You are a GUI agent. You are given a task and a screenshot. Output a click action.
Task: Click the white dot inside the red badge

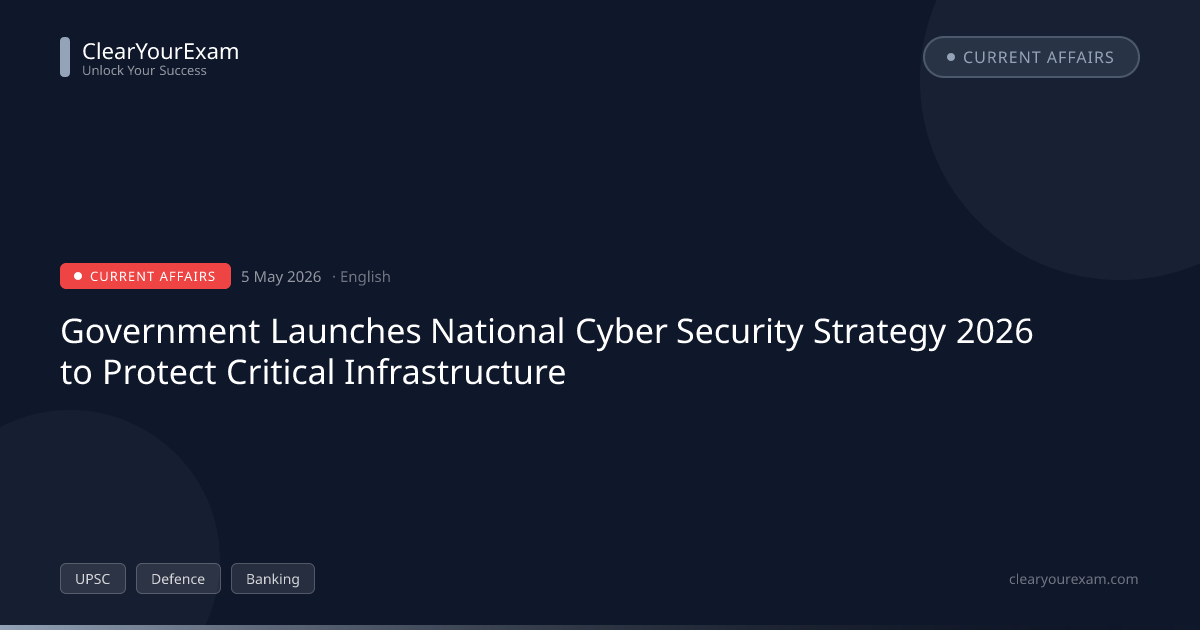[x=78, y=276]
